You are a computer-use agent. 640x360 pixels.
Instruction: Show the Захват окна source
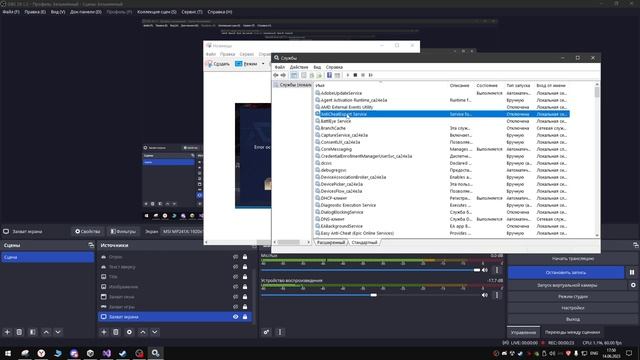click(236, 297)
